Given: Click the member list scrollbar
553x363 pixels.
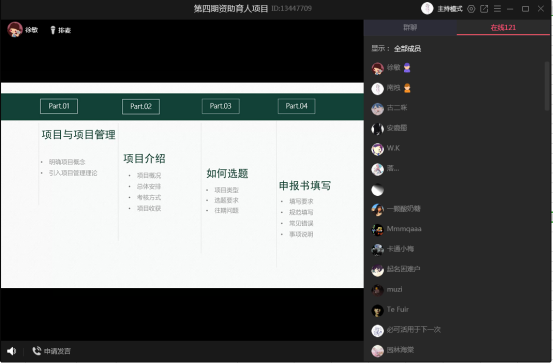Looking at the screenshot, I should point(547,86).
